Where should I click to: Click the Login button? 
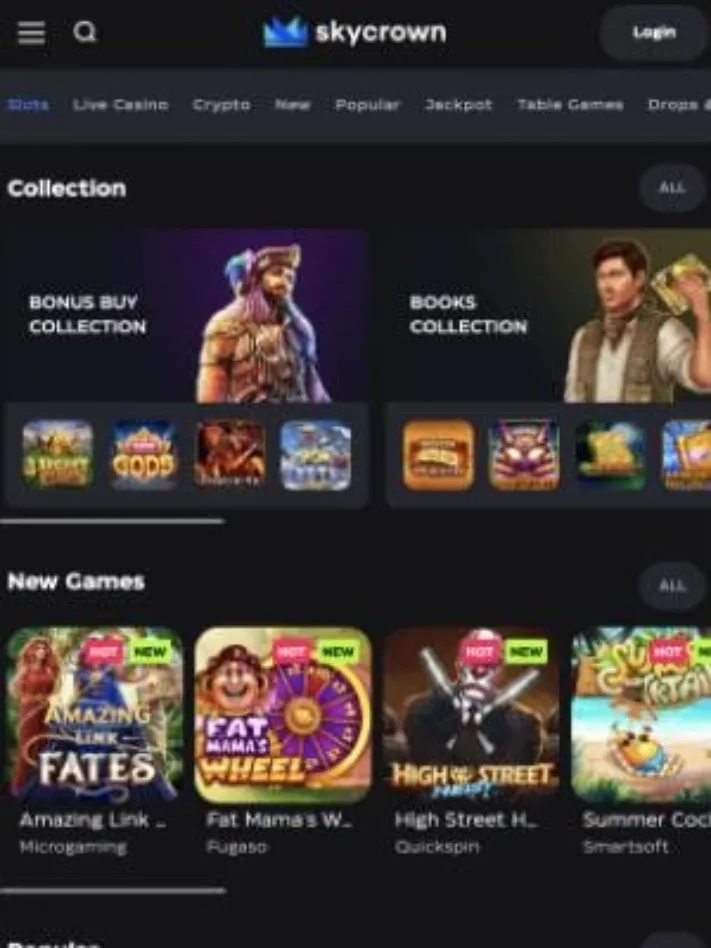(654, 32)
